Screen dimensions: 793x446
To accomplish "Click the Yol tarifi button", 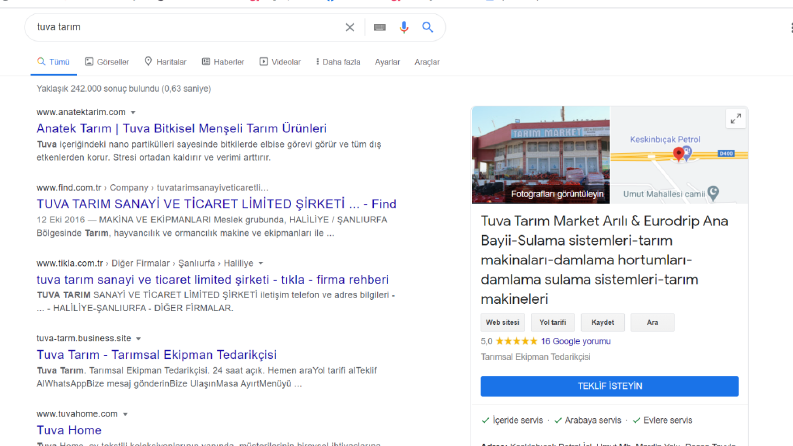I will [553, 323].
